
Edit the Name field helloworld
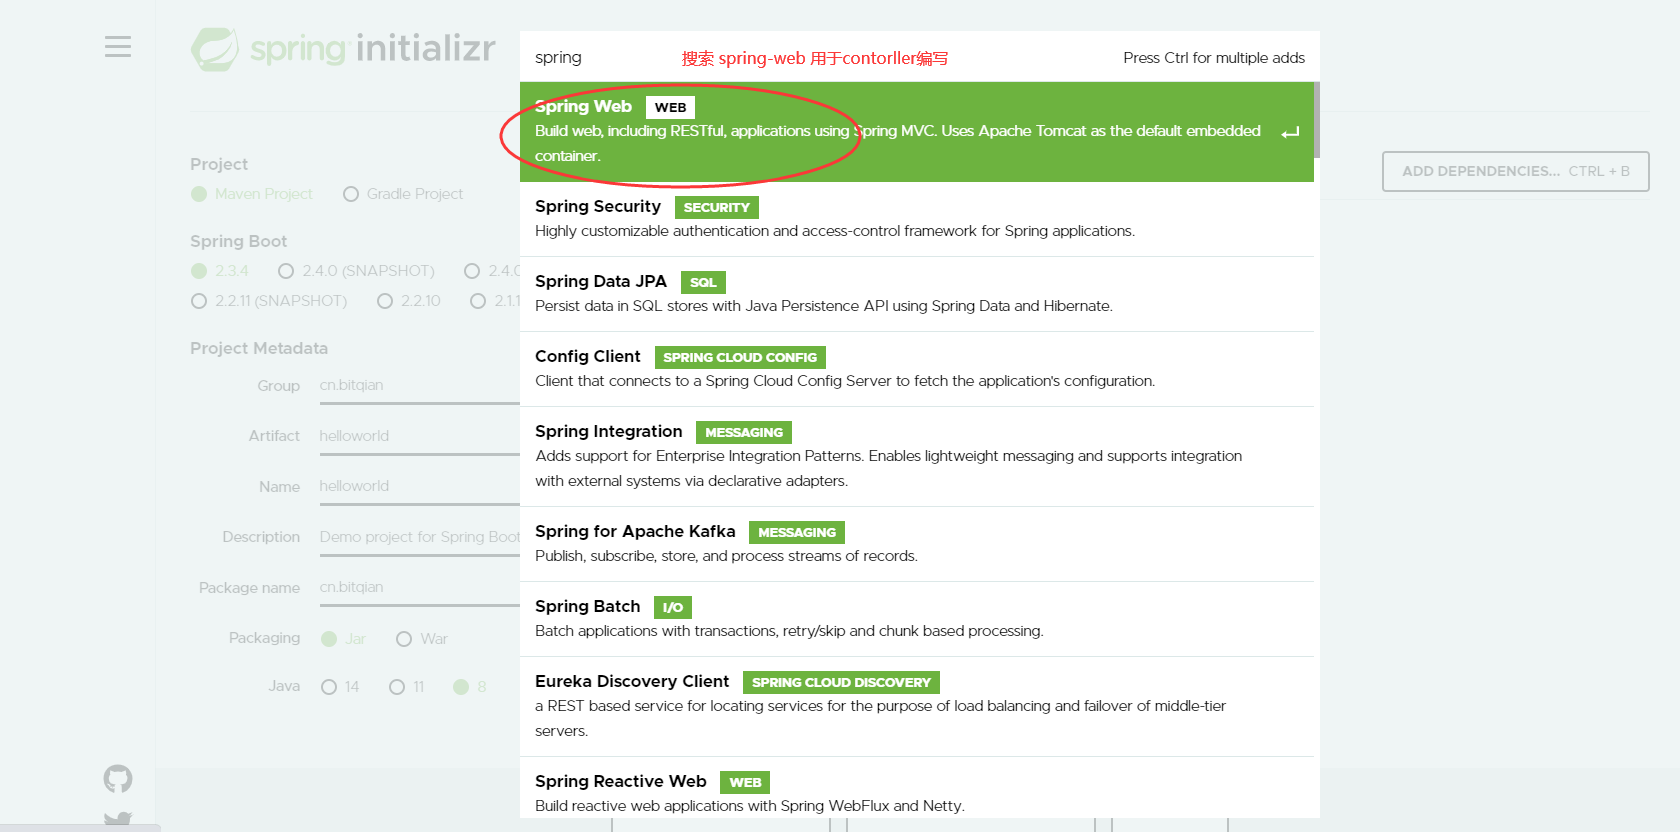420,487
